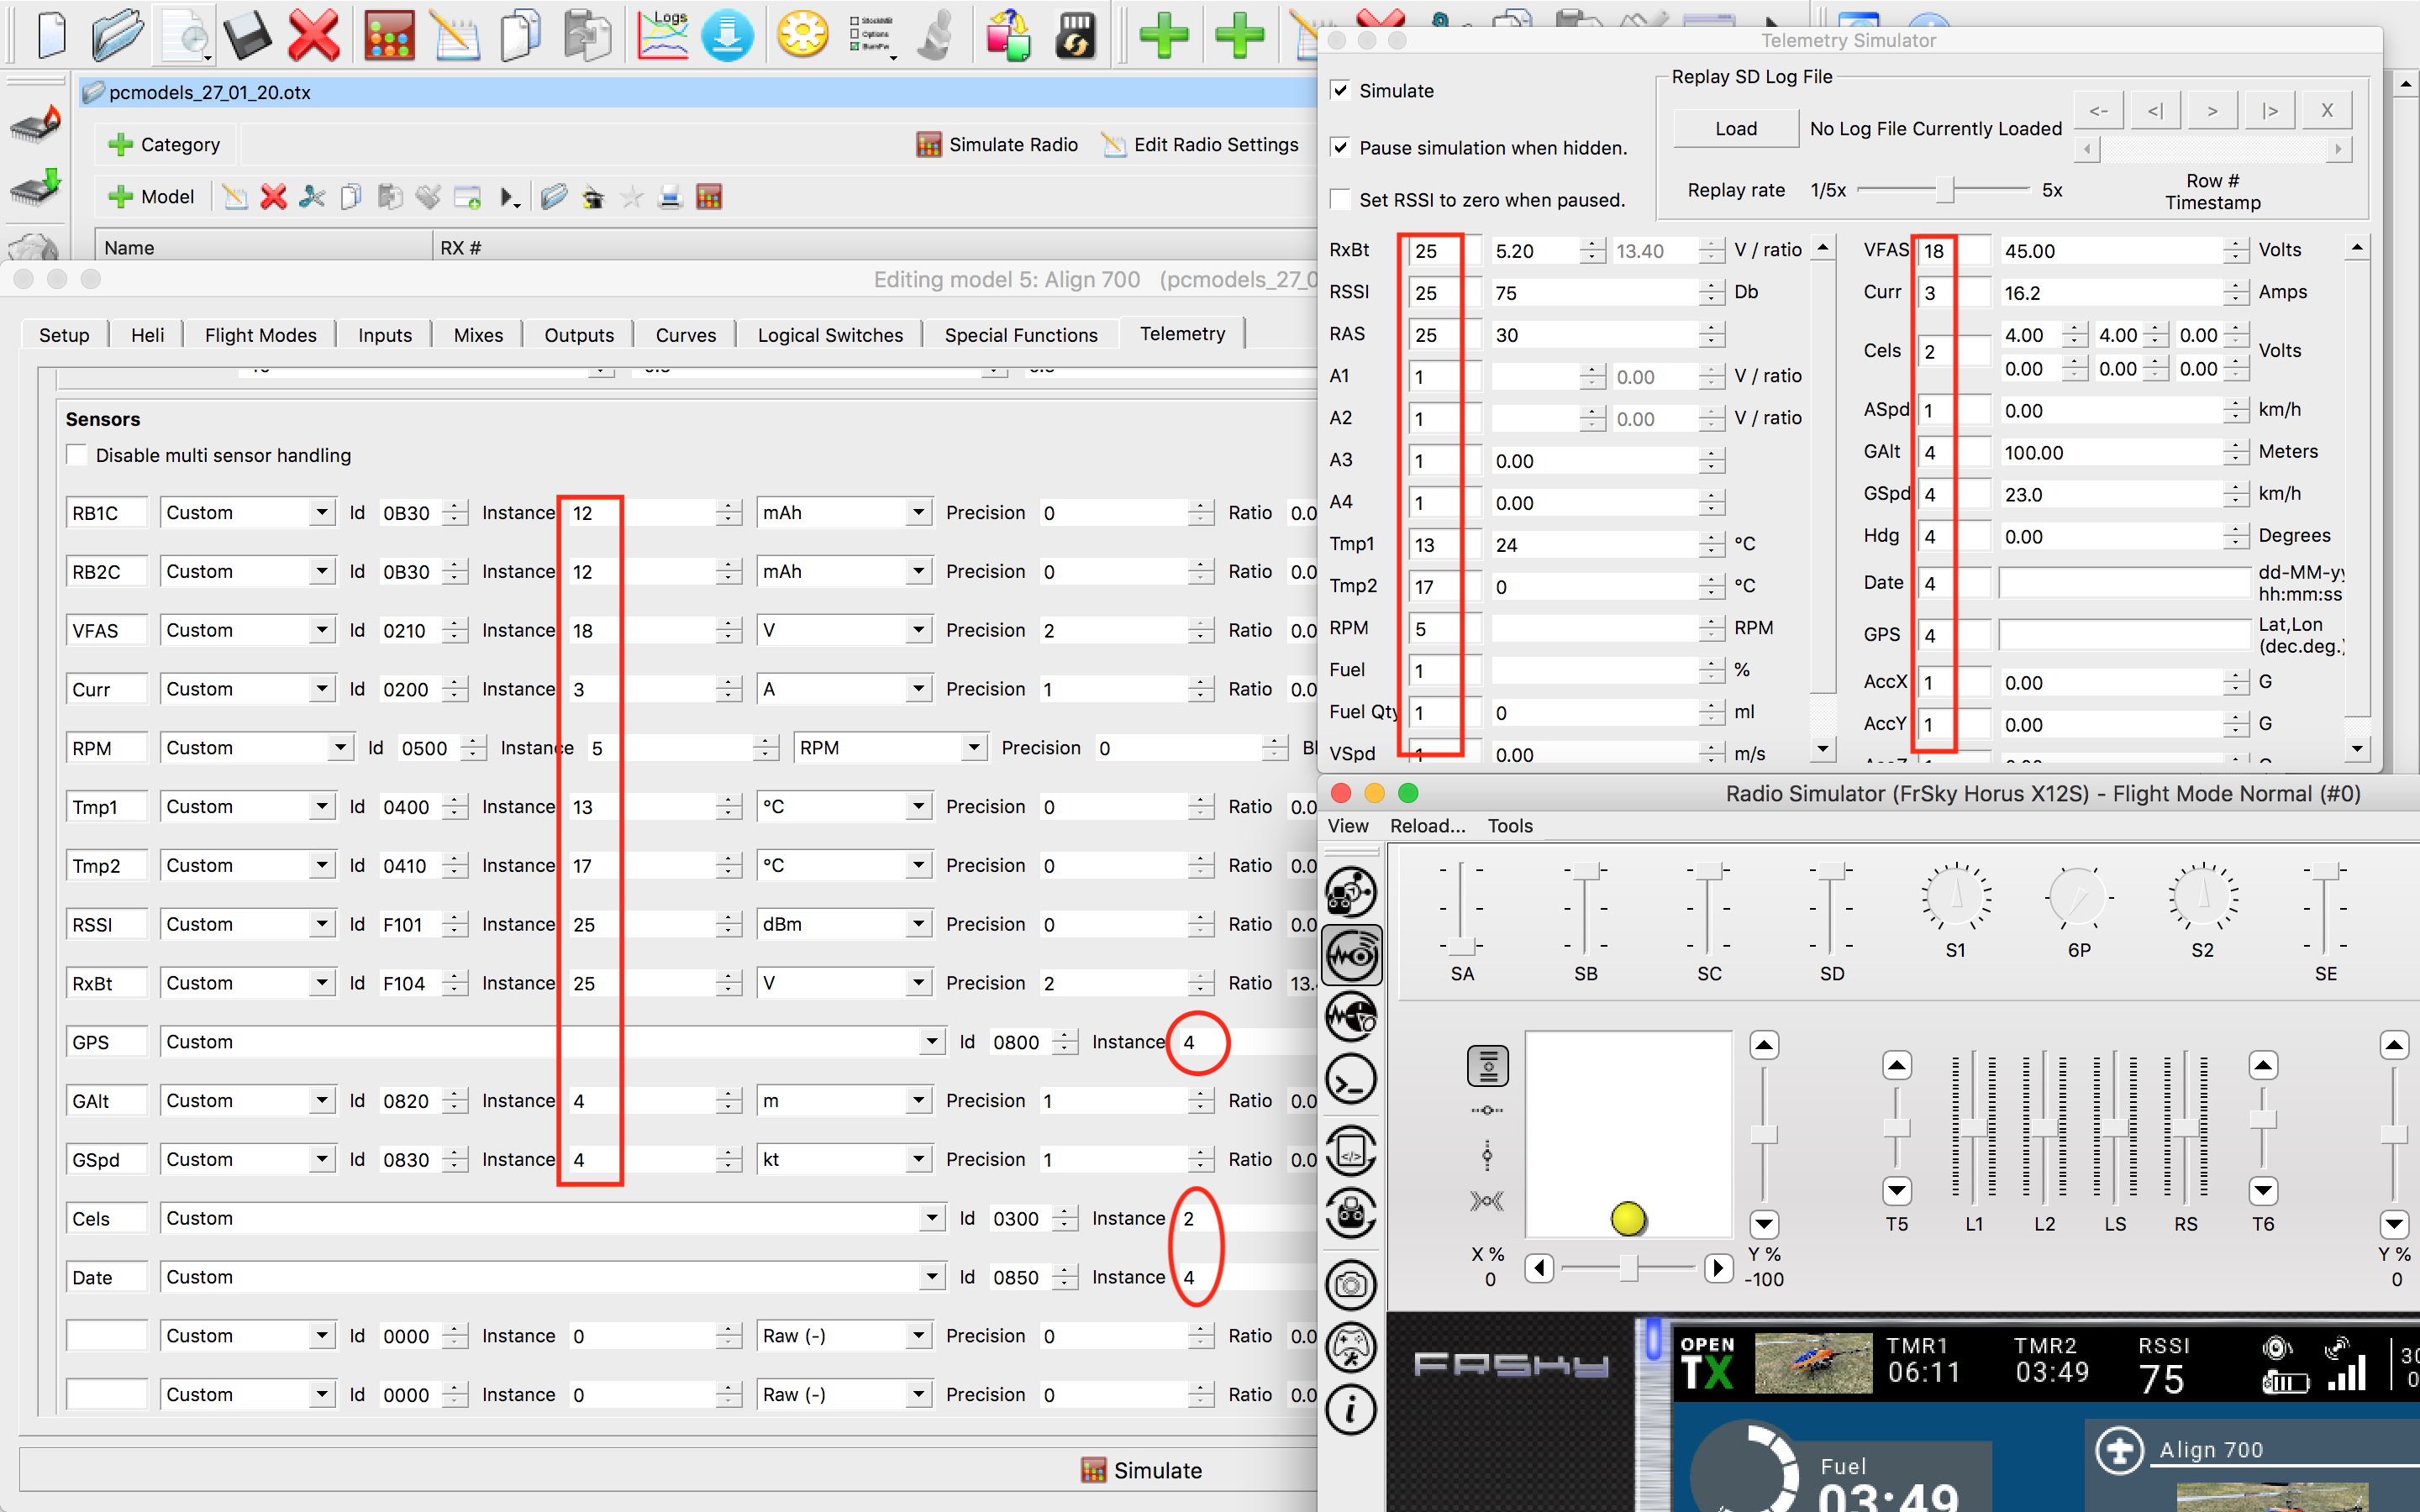Image resolution: width=2420 pixels, height=1512 pixels.
Task: Open the Logs viewer from the toolbar
Action: coord(662,35)
